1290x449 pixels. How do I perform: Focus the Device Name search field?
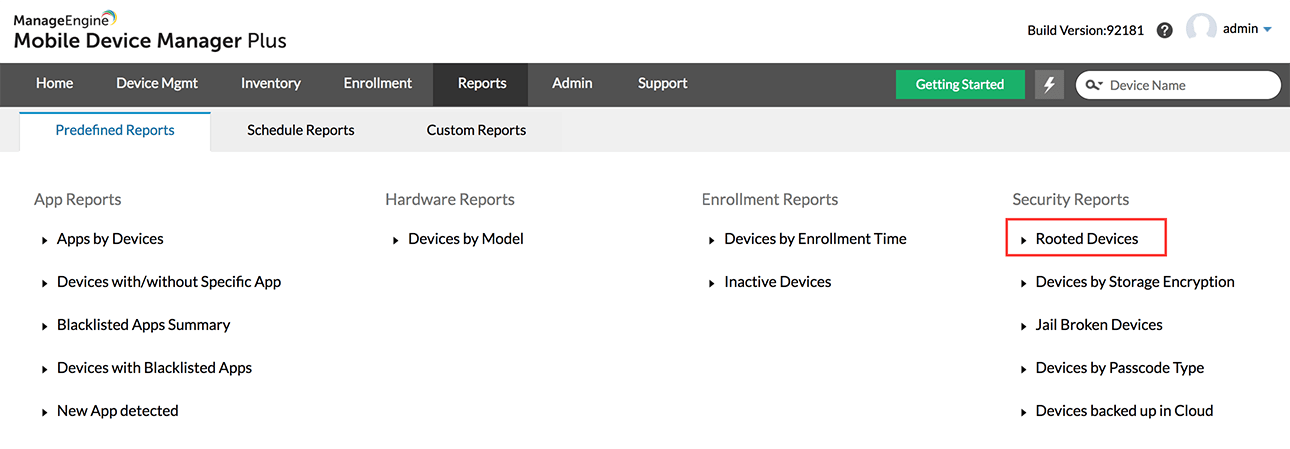pyautogui.click(x=1178, y=85)
